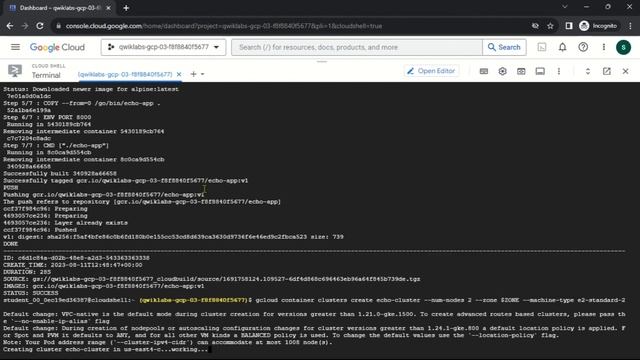Open terminal settings gear
Screen dimensions: 640x360
502,71
